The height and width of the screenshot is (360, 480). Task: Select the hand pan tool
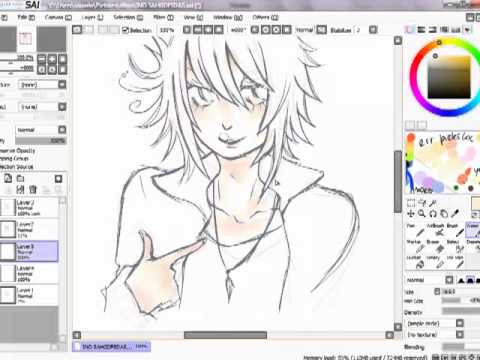click(x=444, y=214)
